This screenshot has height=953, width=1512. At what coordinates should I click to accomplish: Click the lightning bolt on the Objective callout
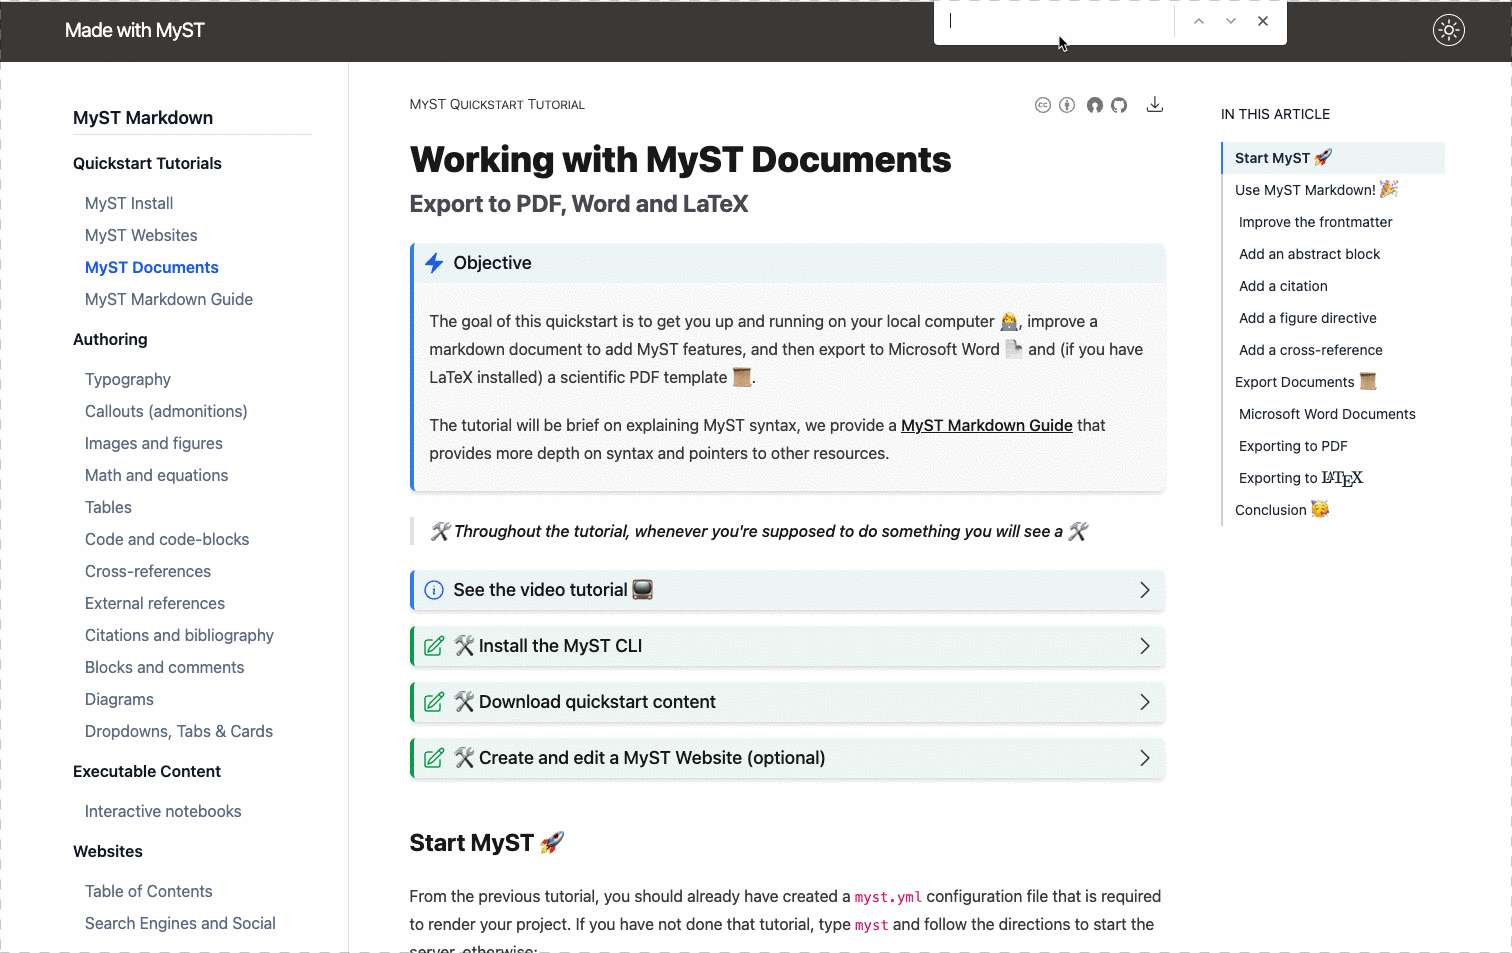433,262
